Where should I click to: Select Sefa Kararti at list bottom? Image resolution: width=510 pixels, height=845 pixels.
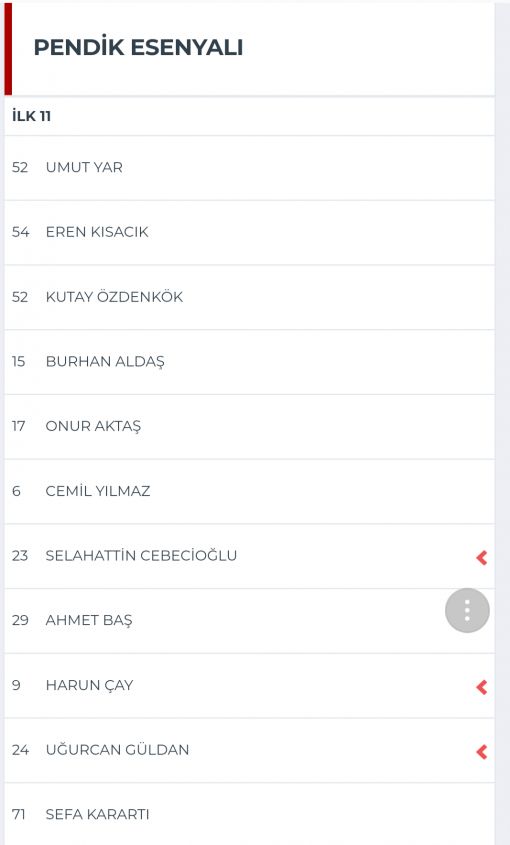pos(250,814)
